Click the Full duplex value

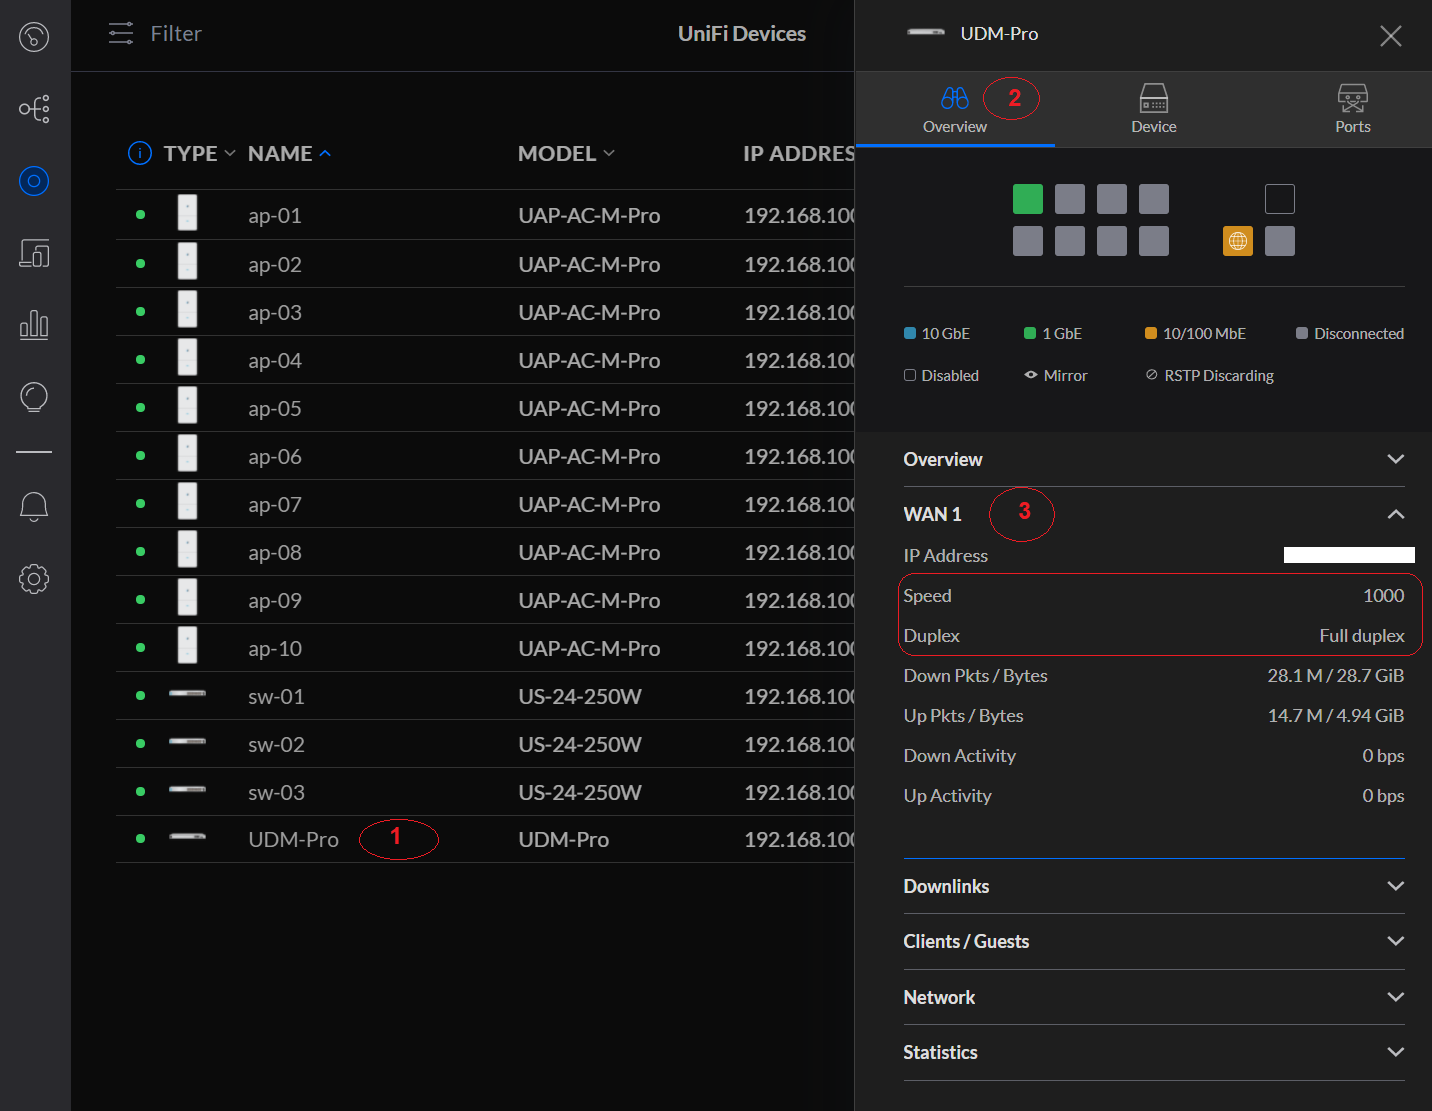pos(1362,635)
